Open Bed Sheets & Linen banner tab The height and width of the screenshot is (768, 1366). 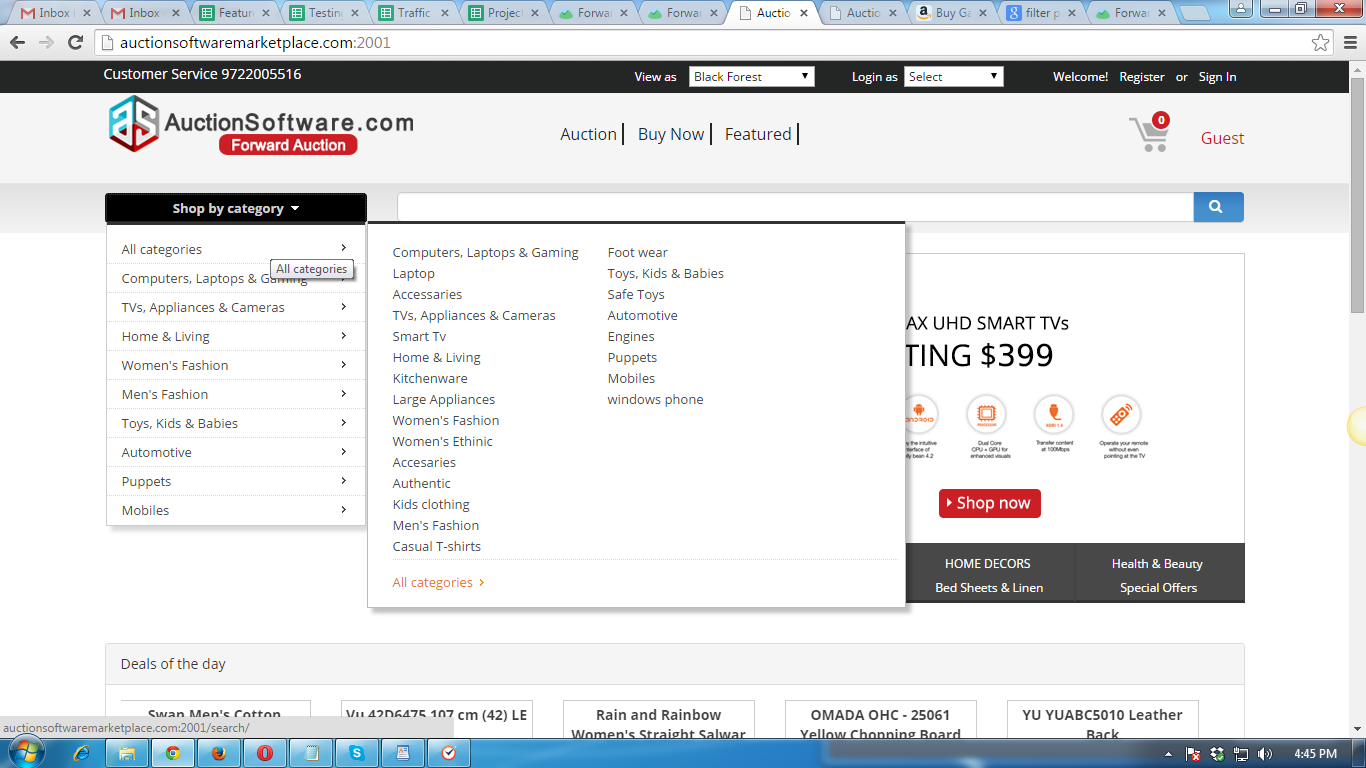coord(989,587)
